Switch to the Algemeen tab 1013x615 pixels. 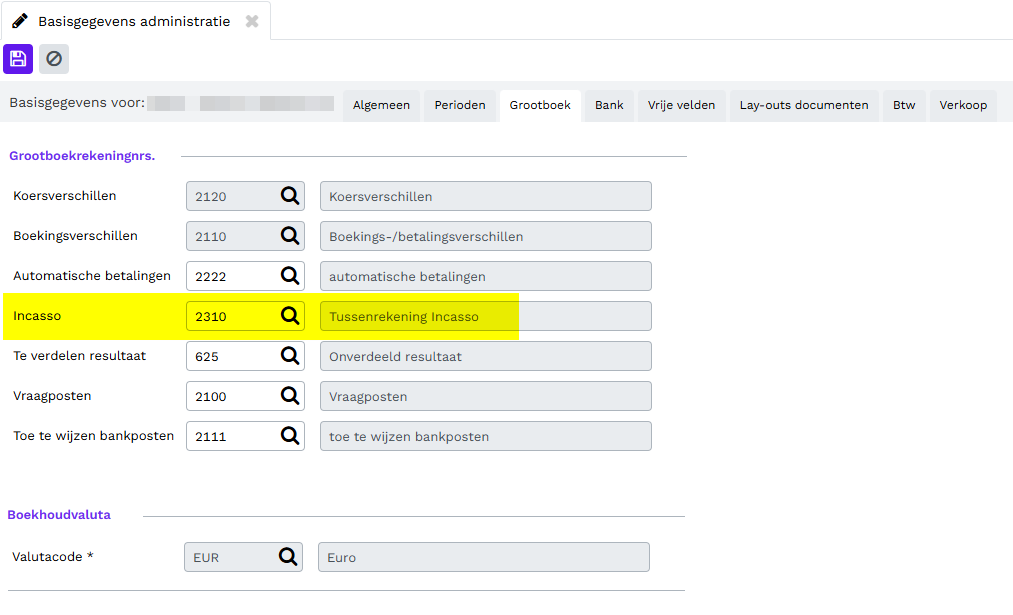381,105
